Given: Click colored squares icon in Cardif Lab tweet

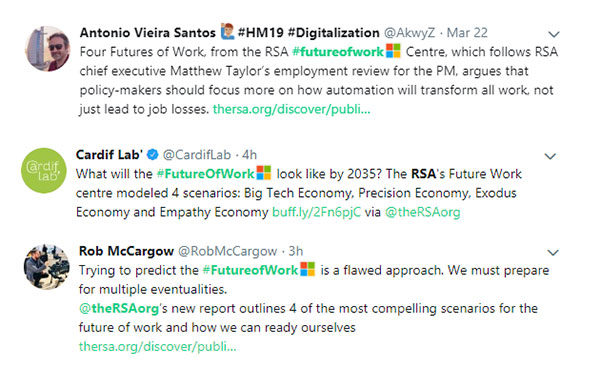Looking at the screenshot, I should point(264,173).
